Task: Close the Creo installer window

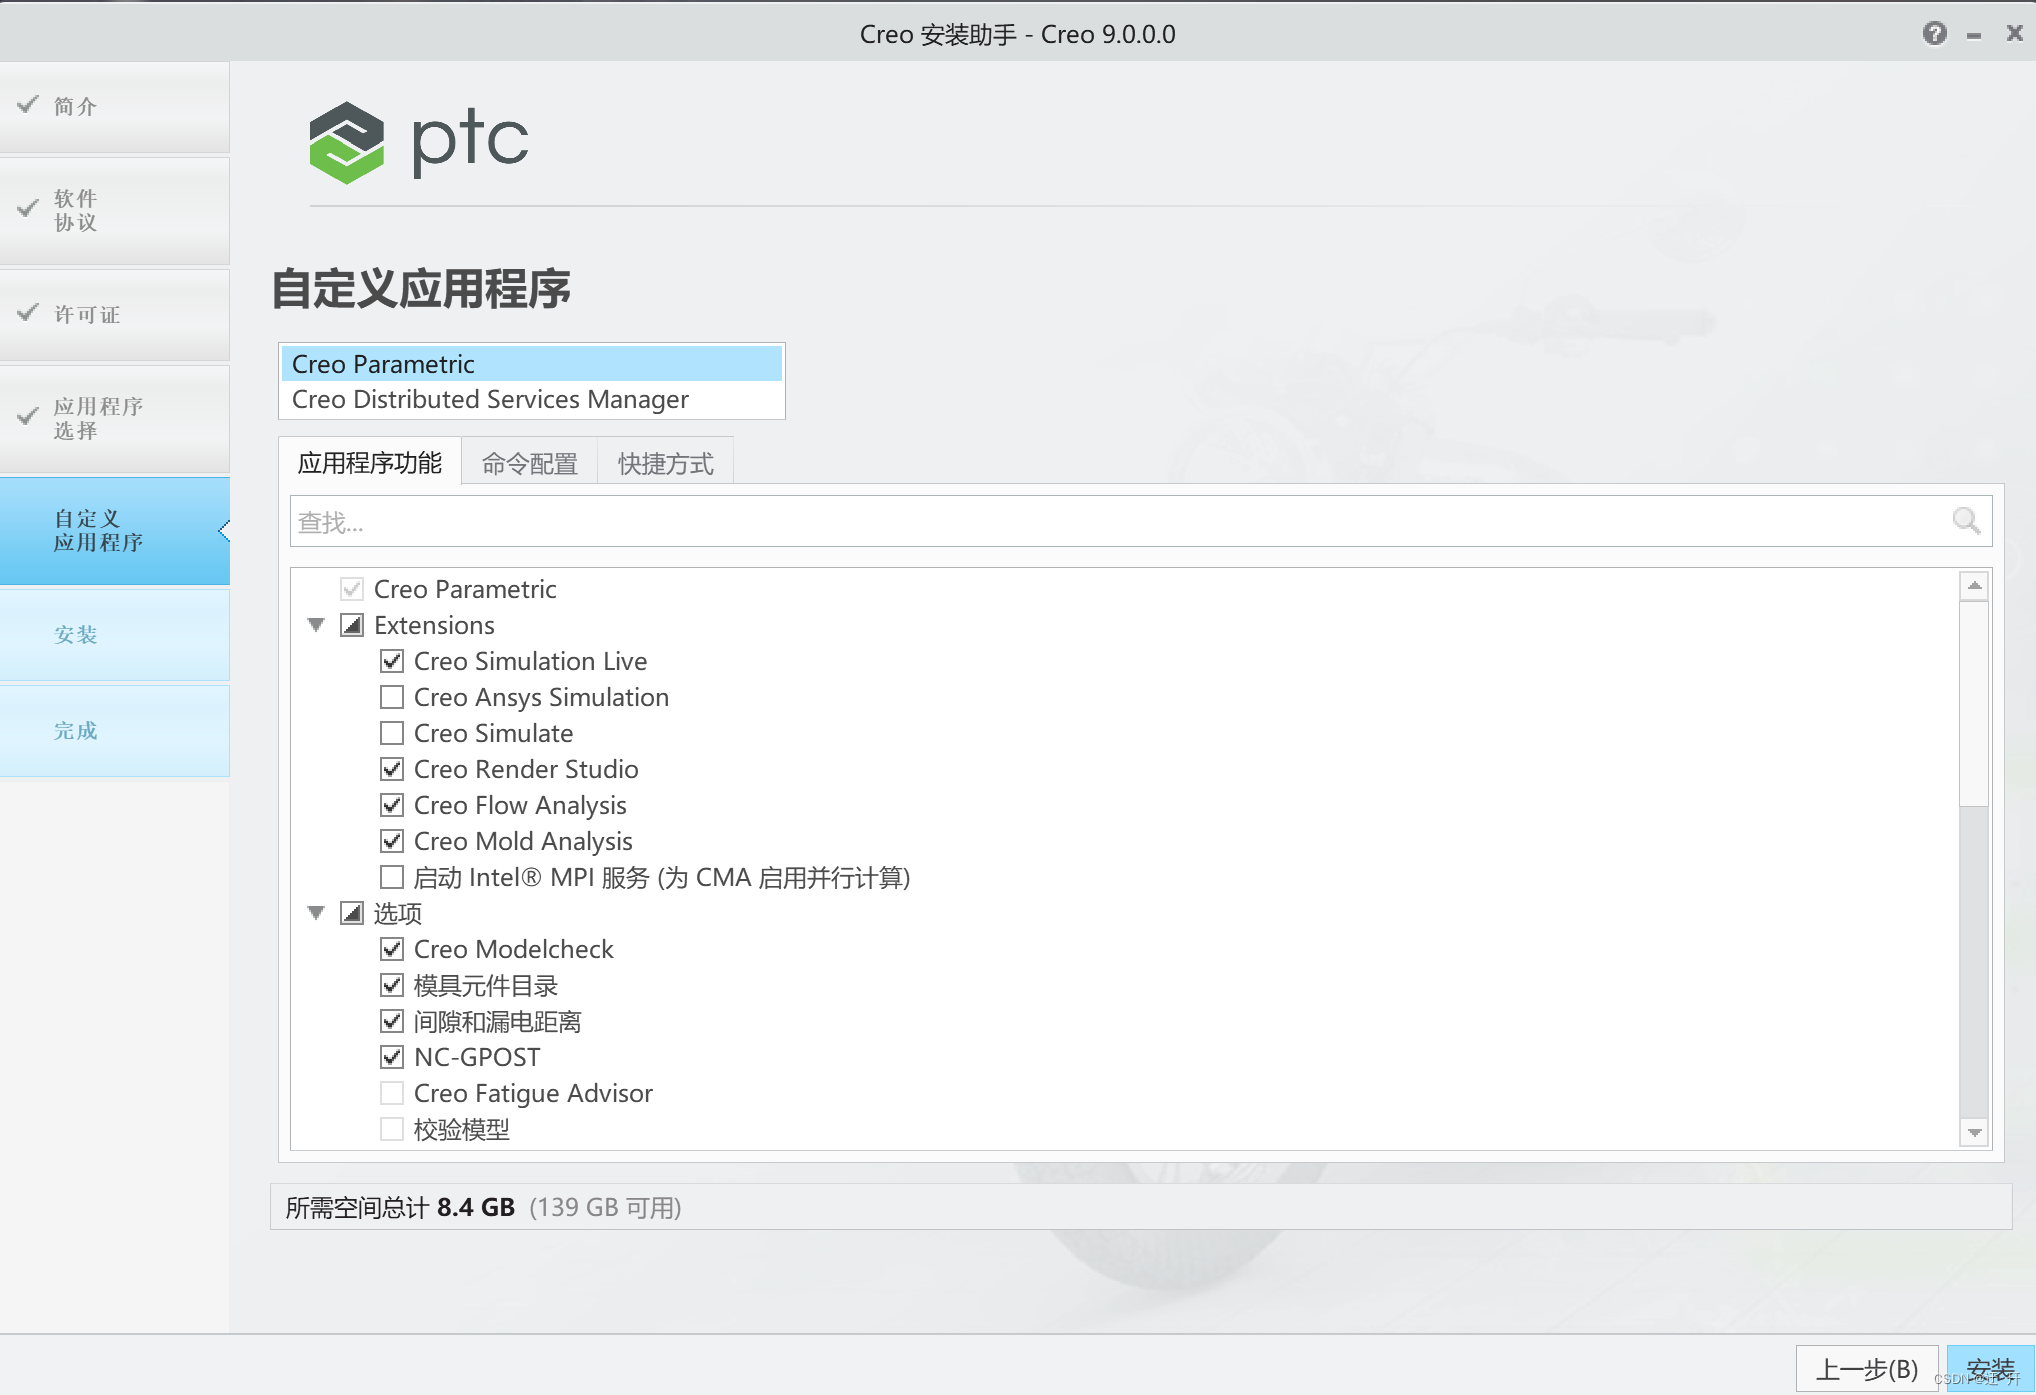Action: tap(2015, 34)
